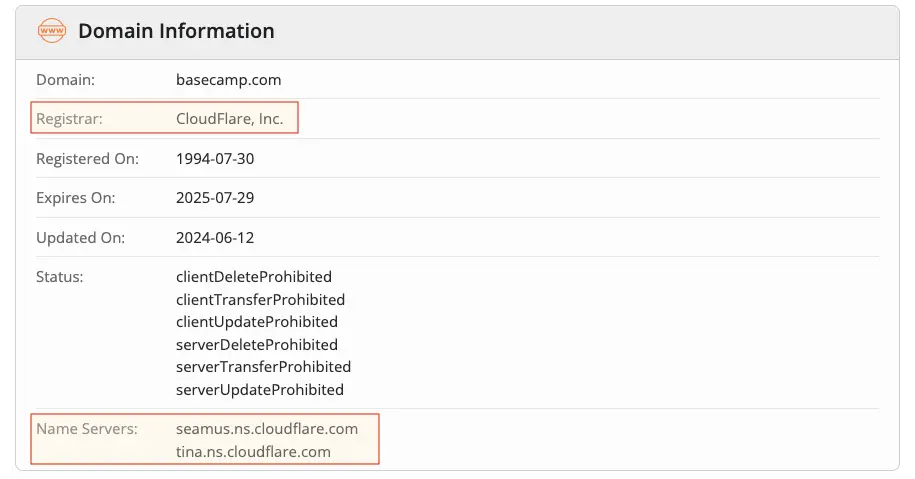Click tina.ns.cloudflare.com name server

pyautogui.click(x=253, y=452)
